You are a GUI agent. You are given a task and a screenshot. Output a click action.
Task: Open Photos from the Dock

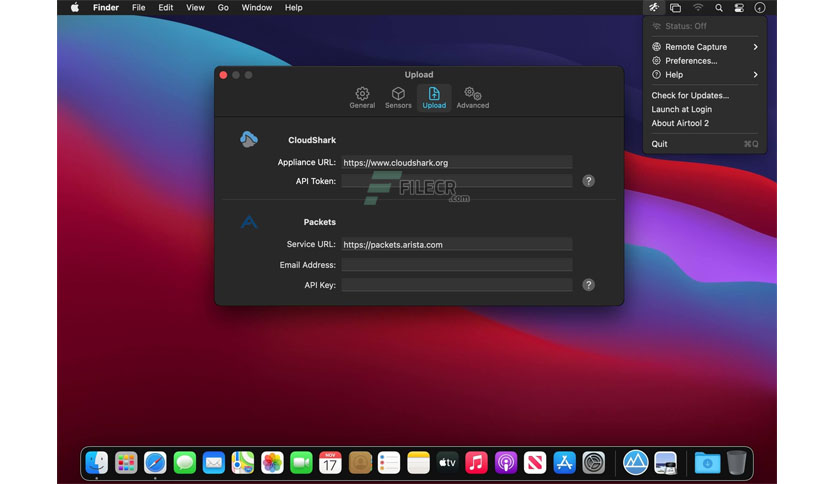272,463
